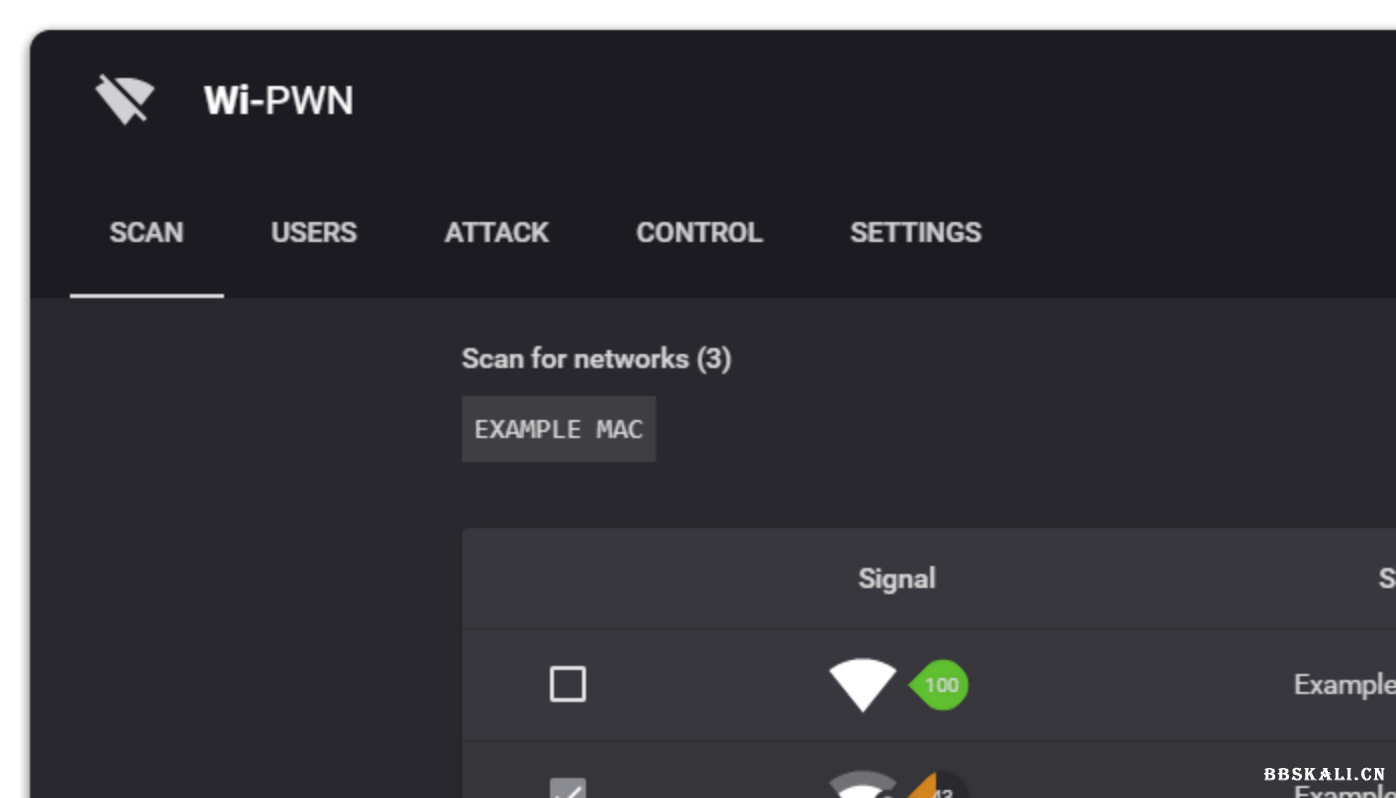Uncheck the ticked checkbox in second row
The width and height of the screenshot is (1396, 798).
568,790
